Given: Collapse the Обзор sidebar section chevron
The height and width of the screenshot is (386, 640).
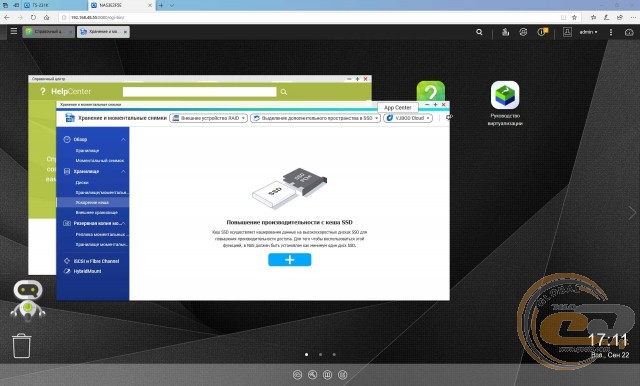Looking at the screenshot, I should pos(123,140).
